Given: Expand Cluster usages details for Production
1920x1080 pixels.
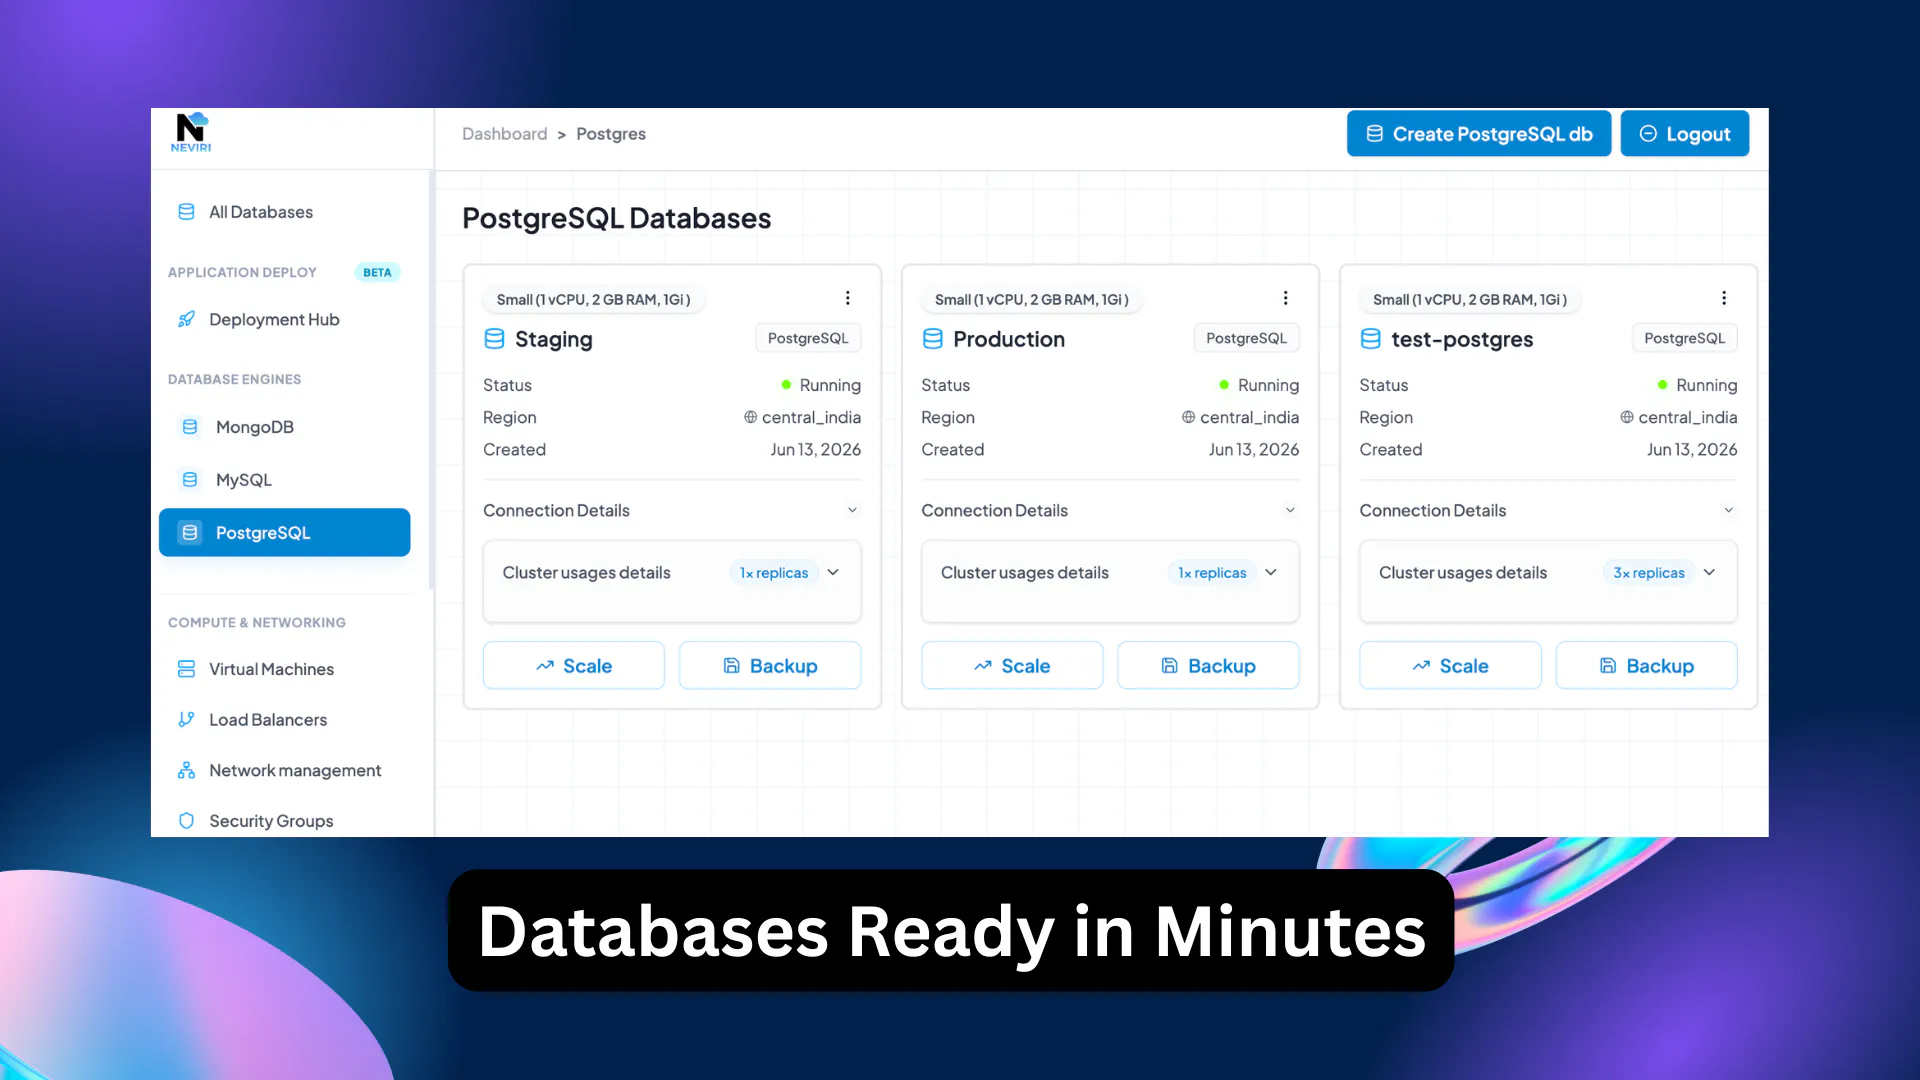Looking at the screenshot, I should pyautogui.click(x=1271, y=573).
